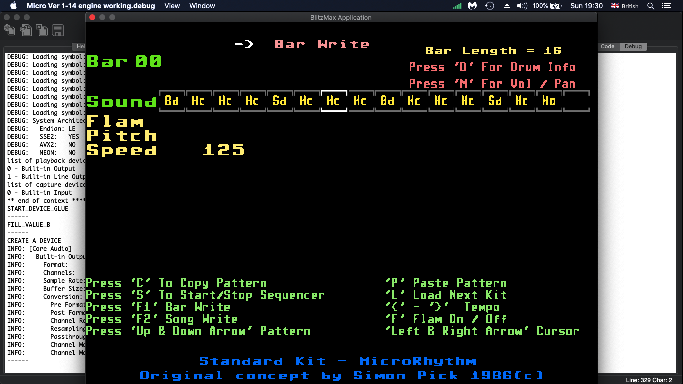The width and height of the screenshot is (683, 384).
Task: Click "Press 'D' For Drum Info" text
Action: click(492, 67)
